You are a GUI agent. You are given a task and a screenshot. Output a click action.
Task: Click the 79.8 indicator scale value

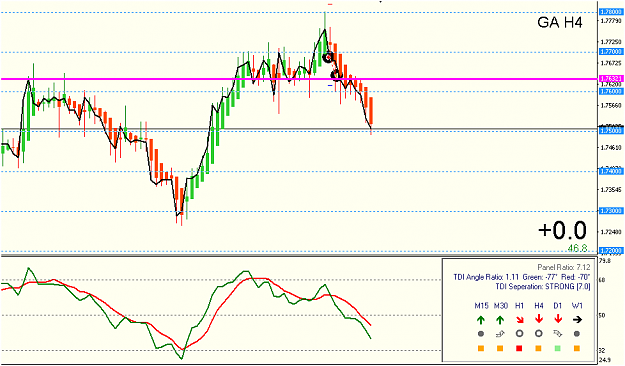605,261
